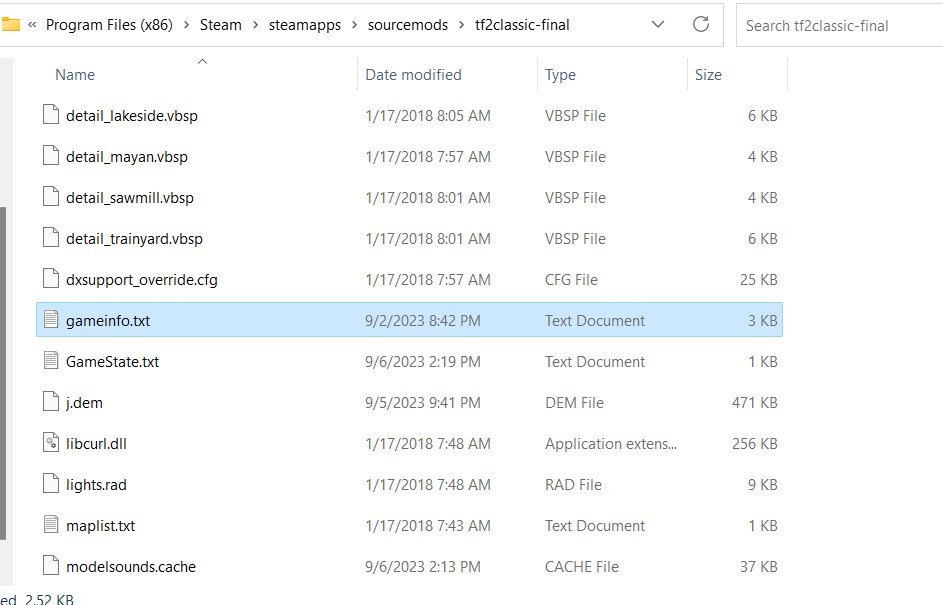The height and width of the screenshot is (605, 943).
Task: Sort files by Date modified column
Action: click(414, 75)
